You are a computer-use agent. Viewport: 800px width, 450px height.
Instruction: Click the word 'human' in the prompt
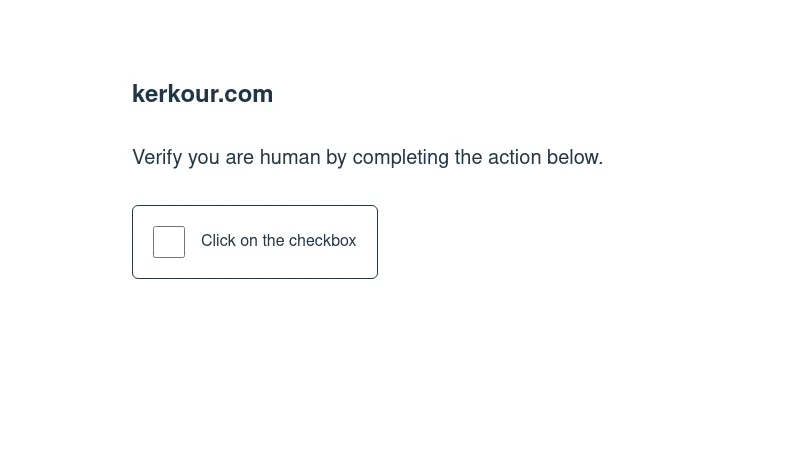click(x=290, y=157)
